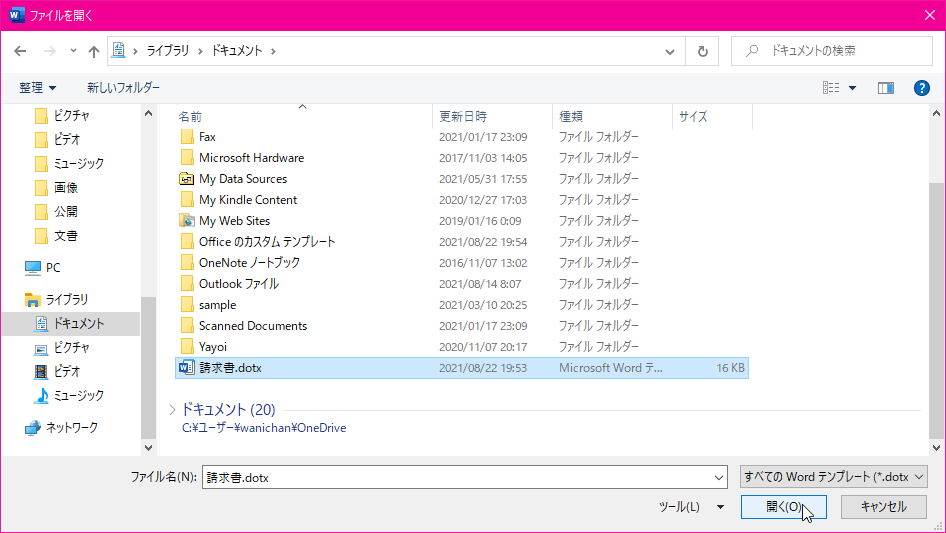Select the Microsoft Hardware folder icon

pos(187,158)
